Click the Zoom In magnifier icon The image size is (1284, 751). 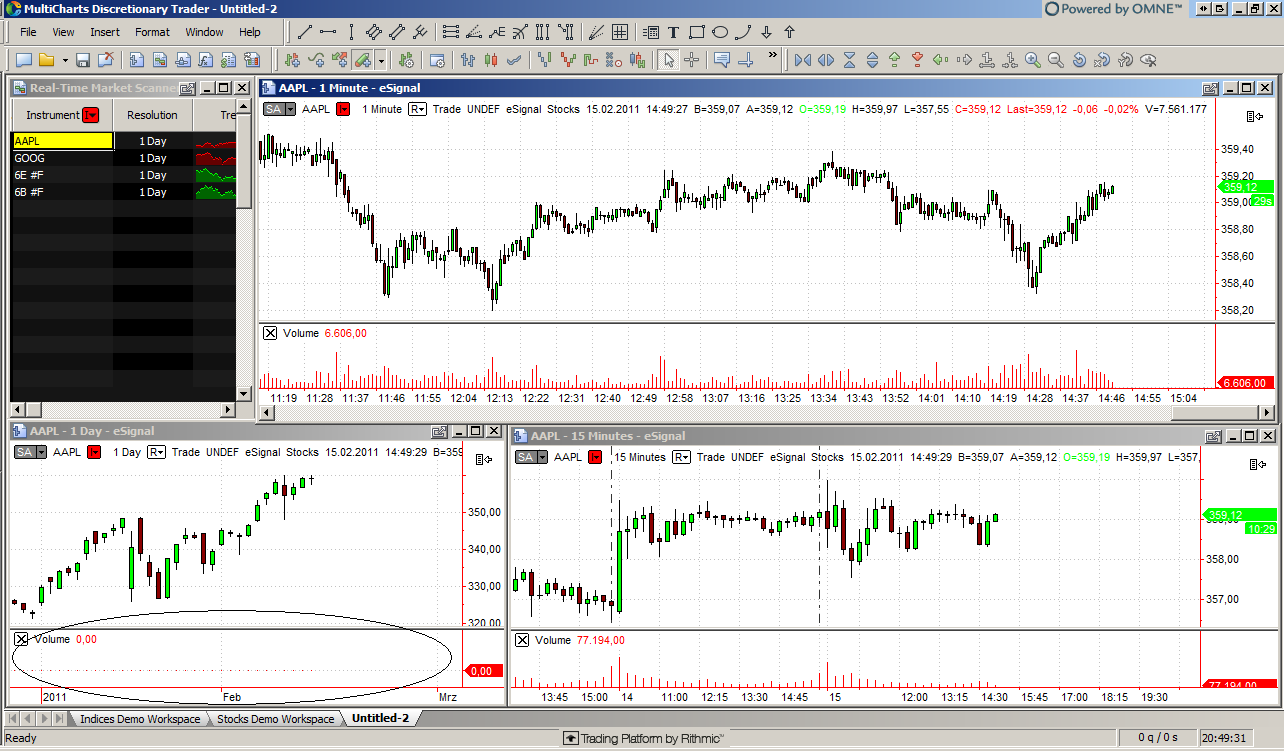pyautogui.click(x=1033, y=60)
